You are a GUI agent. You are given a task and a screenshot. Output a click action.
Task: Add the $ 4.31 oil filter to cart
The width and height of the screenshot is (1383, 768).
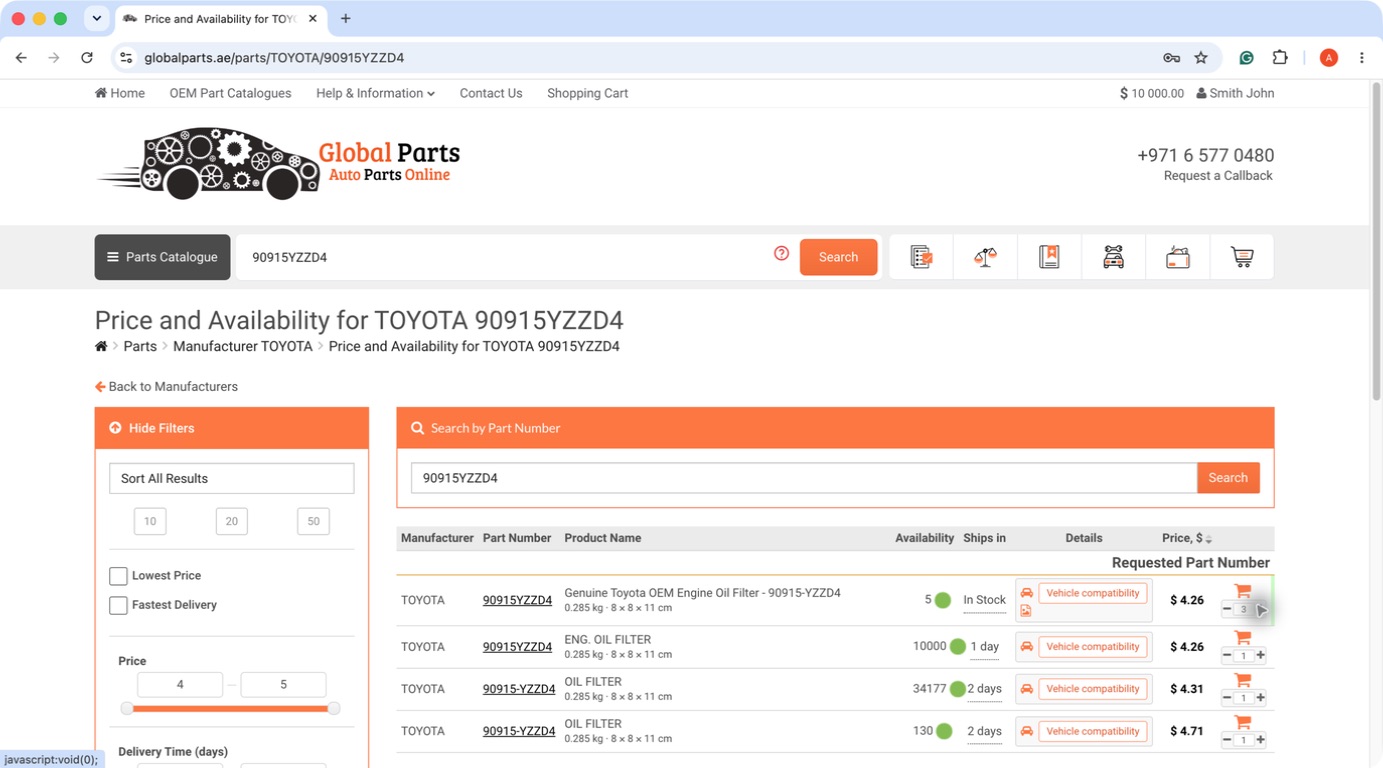(1243, 680)
